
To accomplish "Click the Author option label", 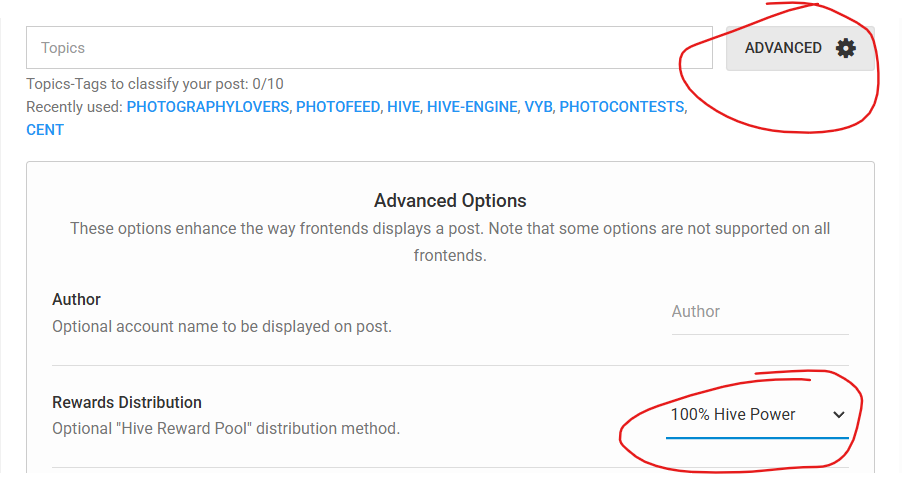I will coord(77,299).
